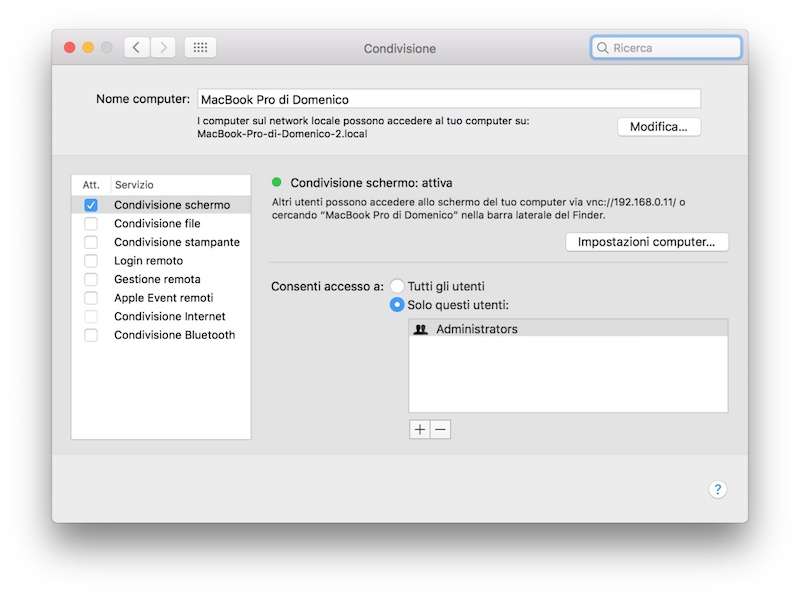
Task: Enable Condivisione file checkbox
Action: tap(91, 223)
